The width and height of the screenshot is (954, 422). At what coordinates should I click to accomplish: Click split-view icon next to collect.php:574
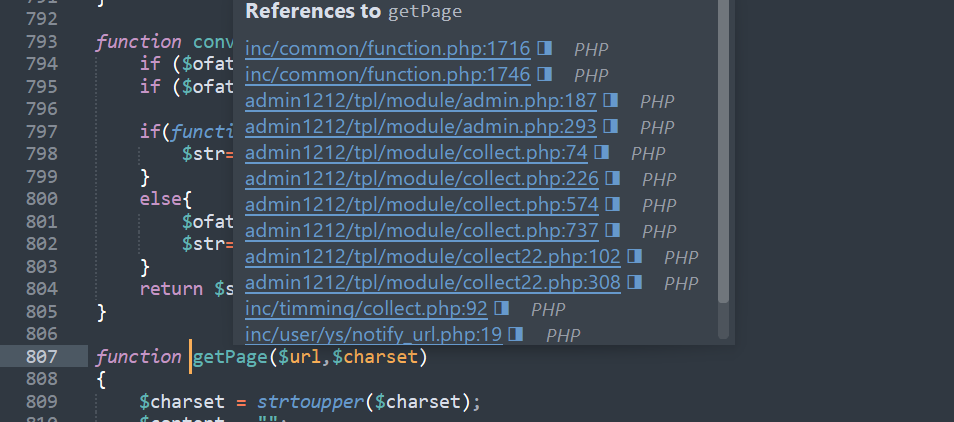click(613, 204)
